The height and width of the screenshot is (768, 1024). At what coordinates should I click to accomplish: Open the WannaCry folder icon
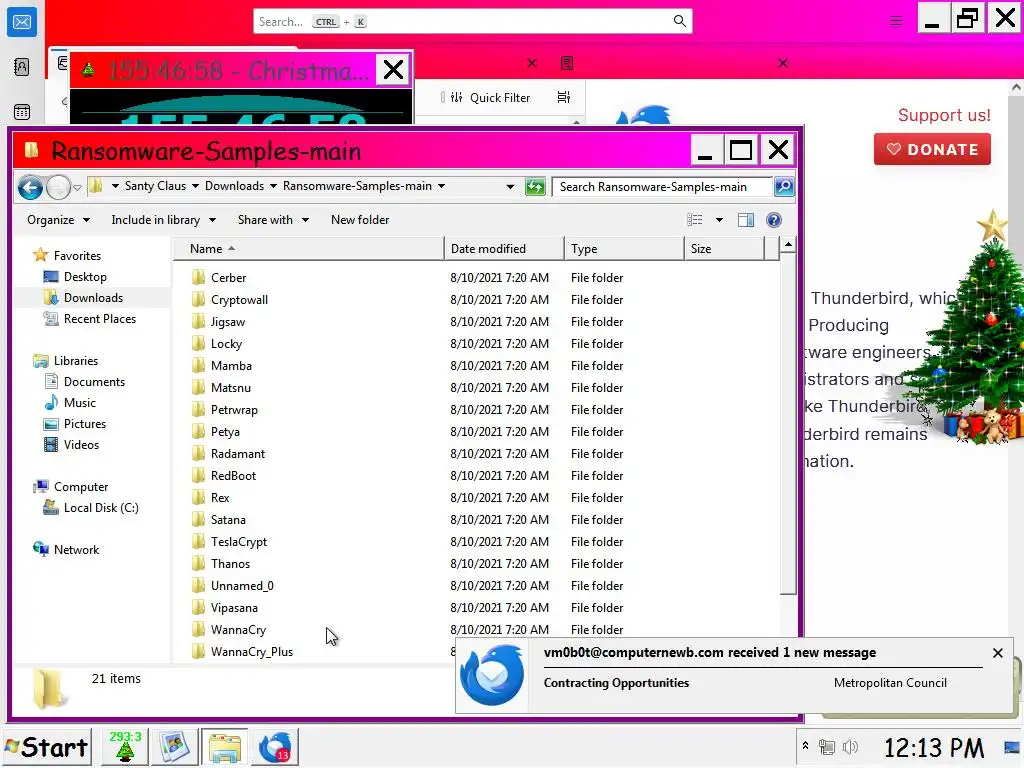tap(199, 630)
